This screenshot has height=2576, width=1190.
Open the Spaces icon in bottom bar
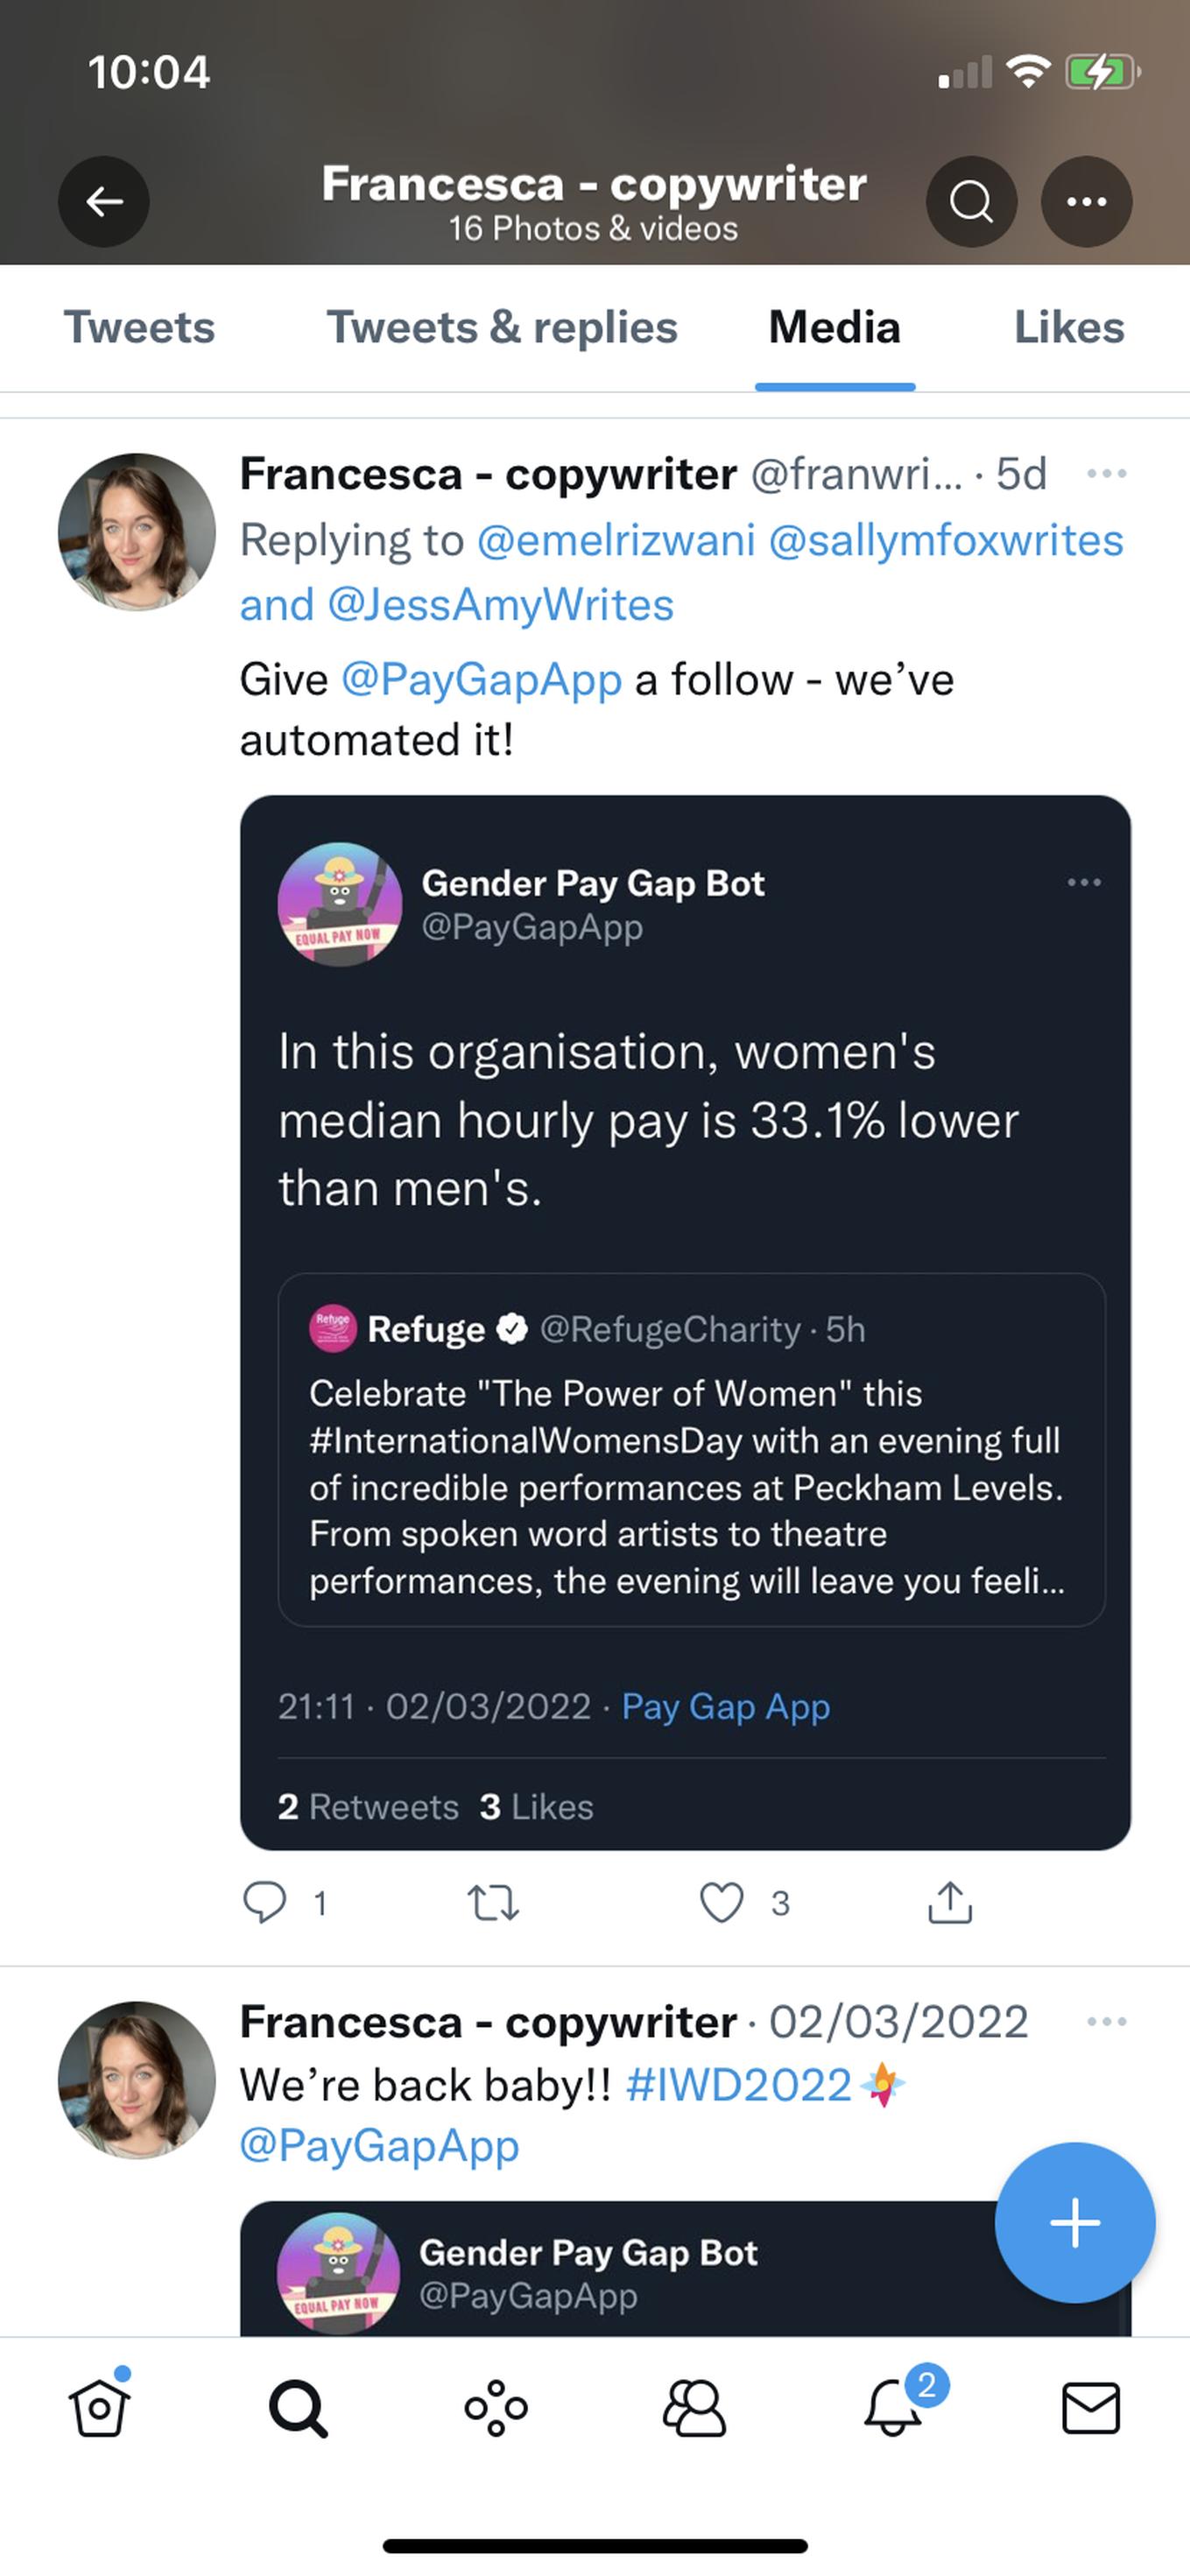(496, 2408)
